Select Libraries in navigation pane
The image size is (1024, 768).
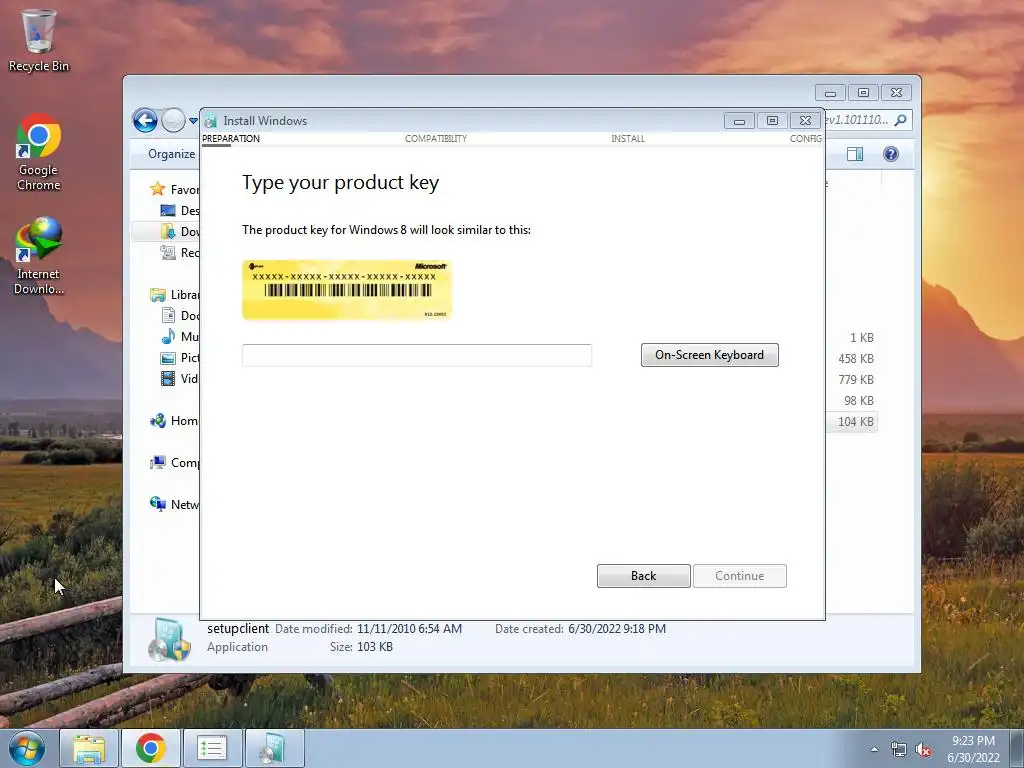pyautogui.click(x=174, y=295)
